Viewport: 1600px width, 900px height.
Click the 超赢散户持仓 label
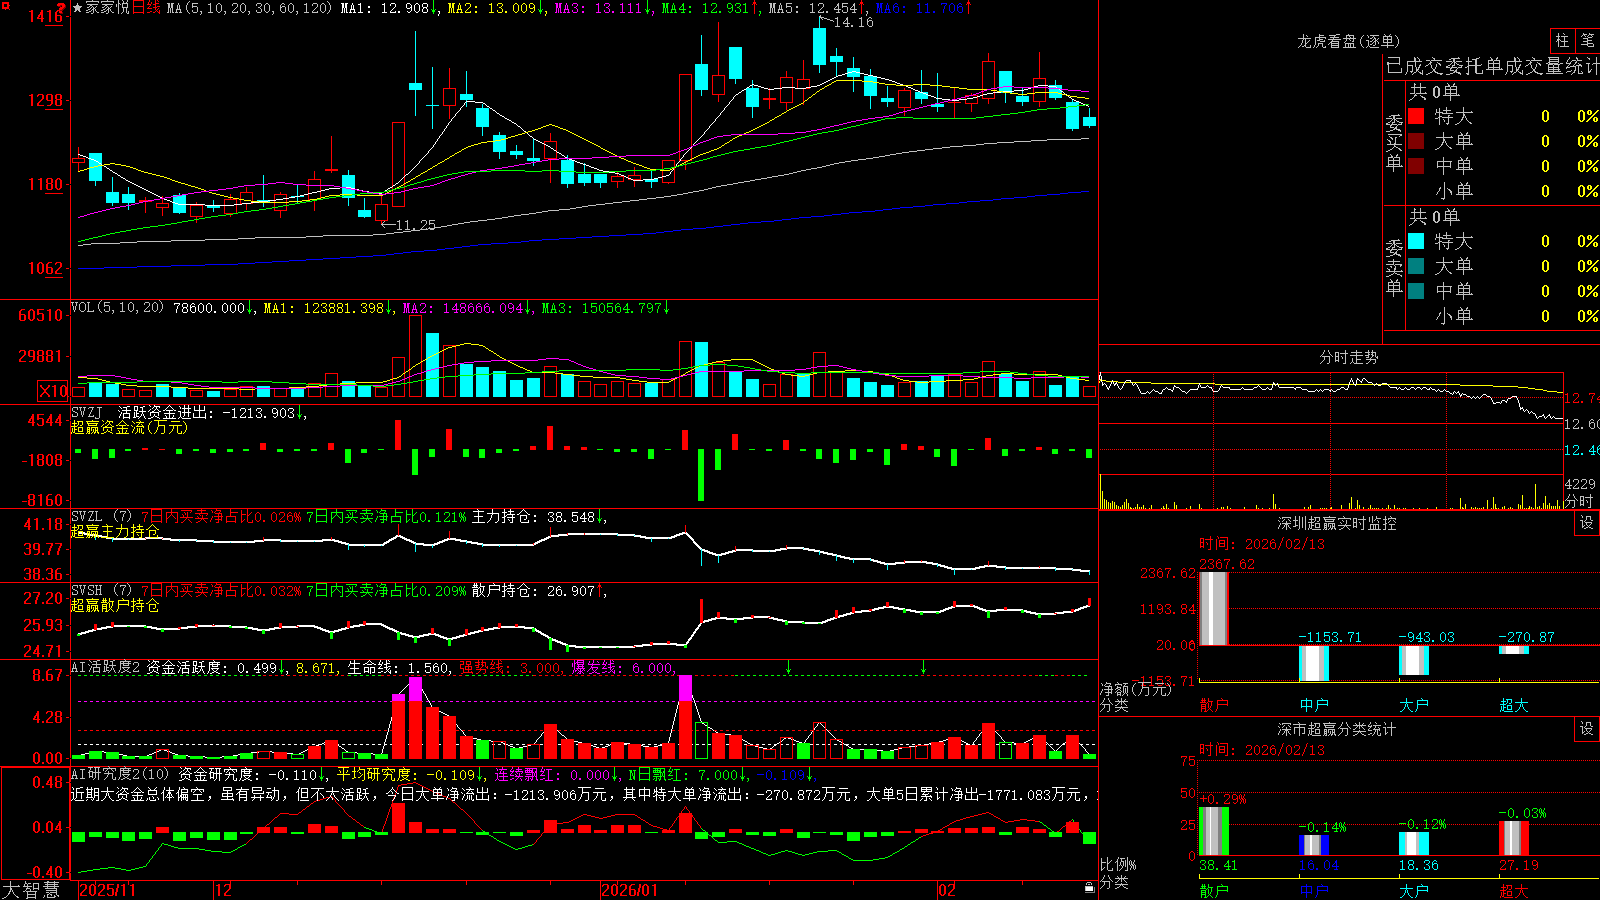pos(115,605)
